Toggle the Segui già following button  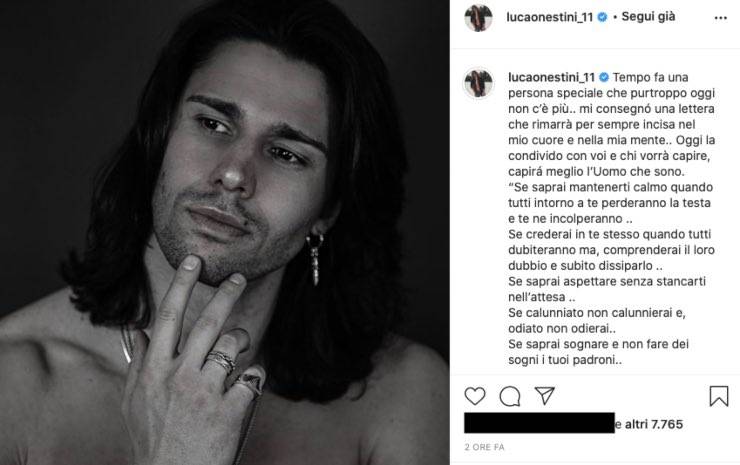click(x=648, y=17)
